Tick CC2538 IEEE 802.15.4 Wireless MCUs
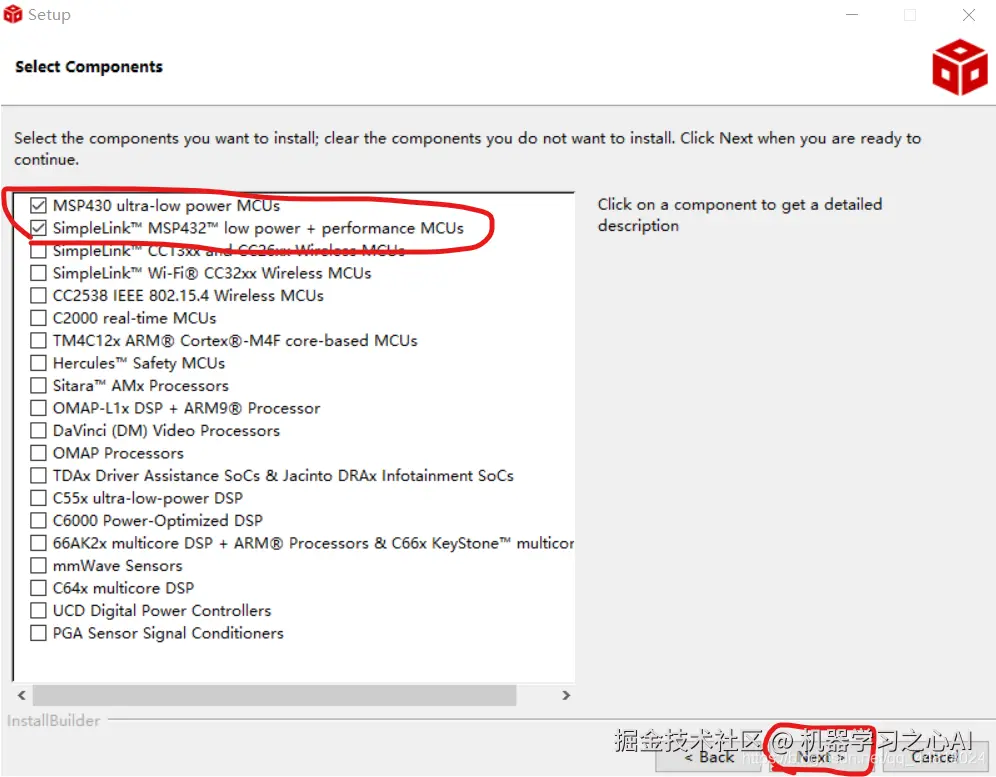This screenshot has width=996, height=777. pyautogui.click(x=38, y=295)
